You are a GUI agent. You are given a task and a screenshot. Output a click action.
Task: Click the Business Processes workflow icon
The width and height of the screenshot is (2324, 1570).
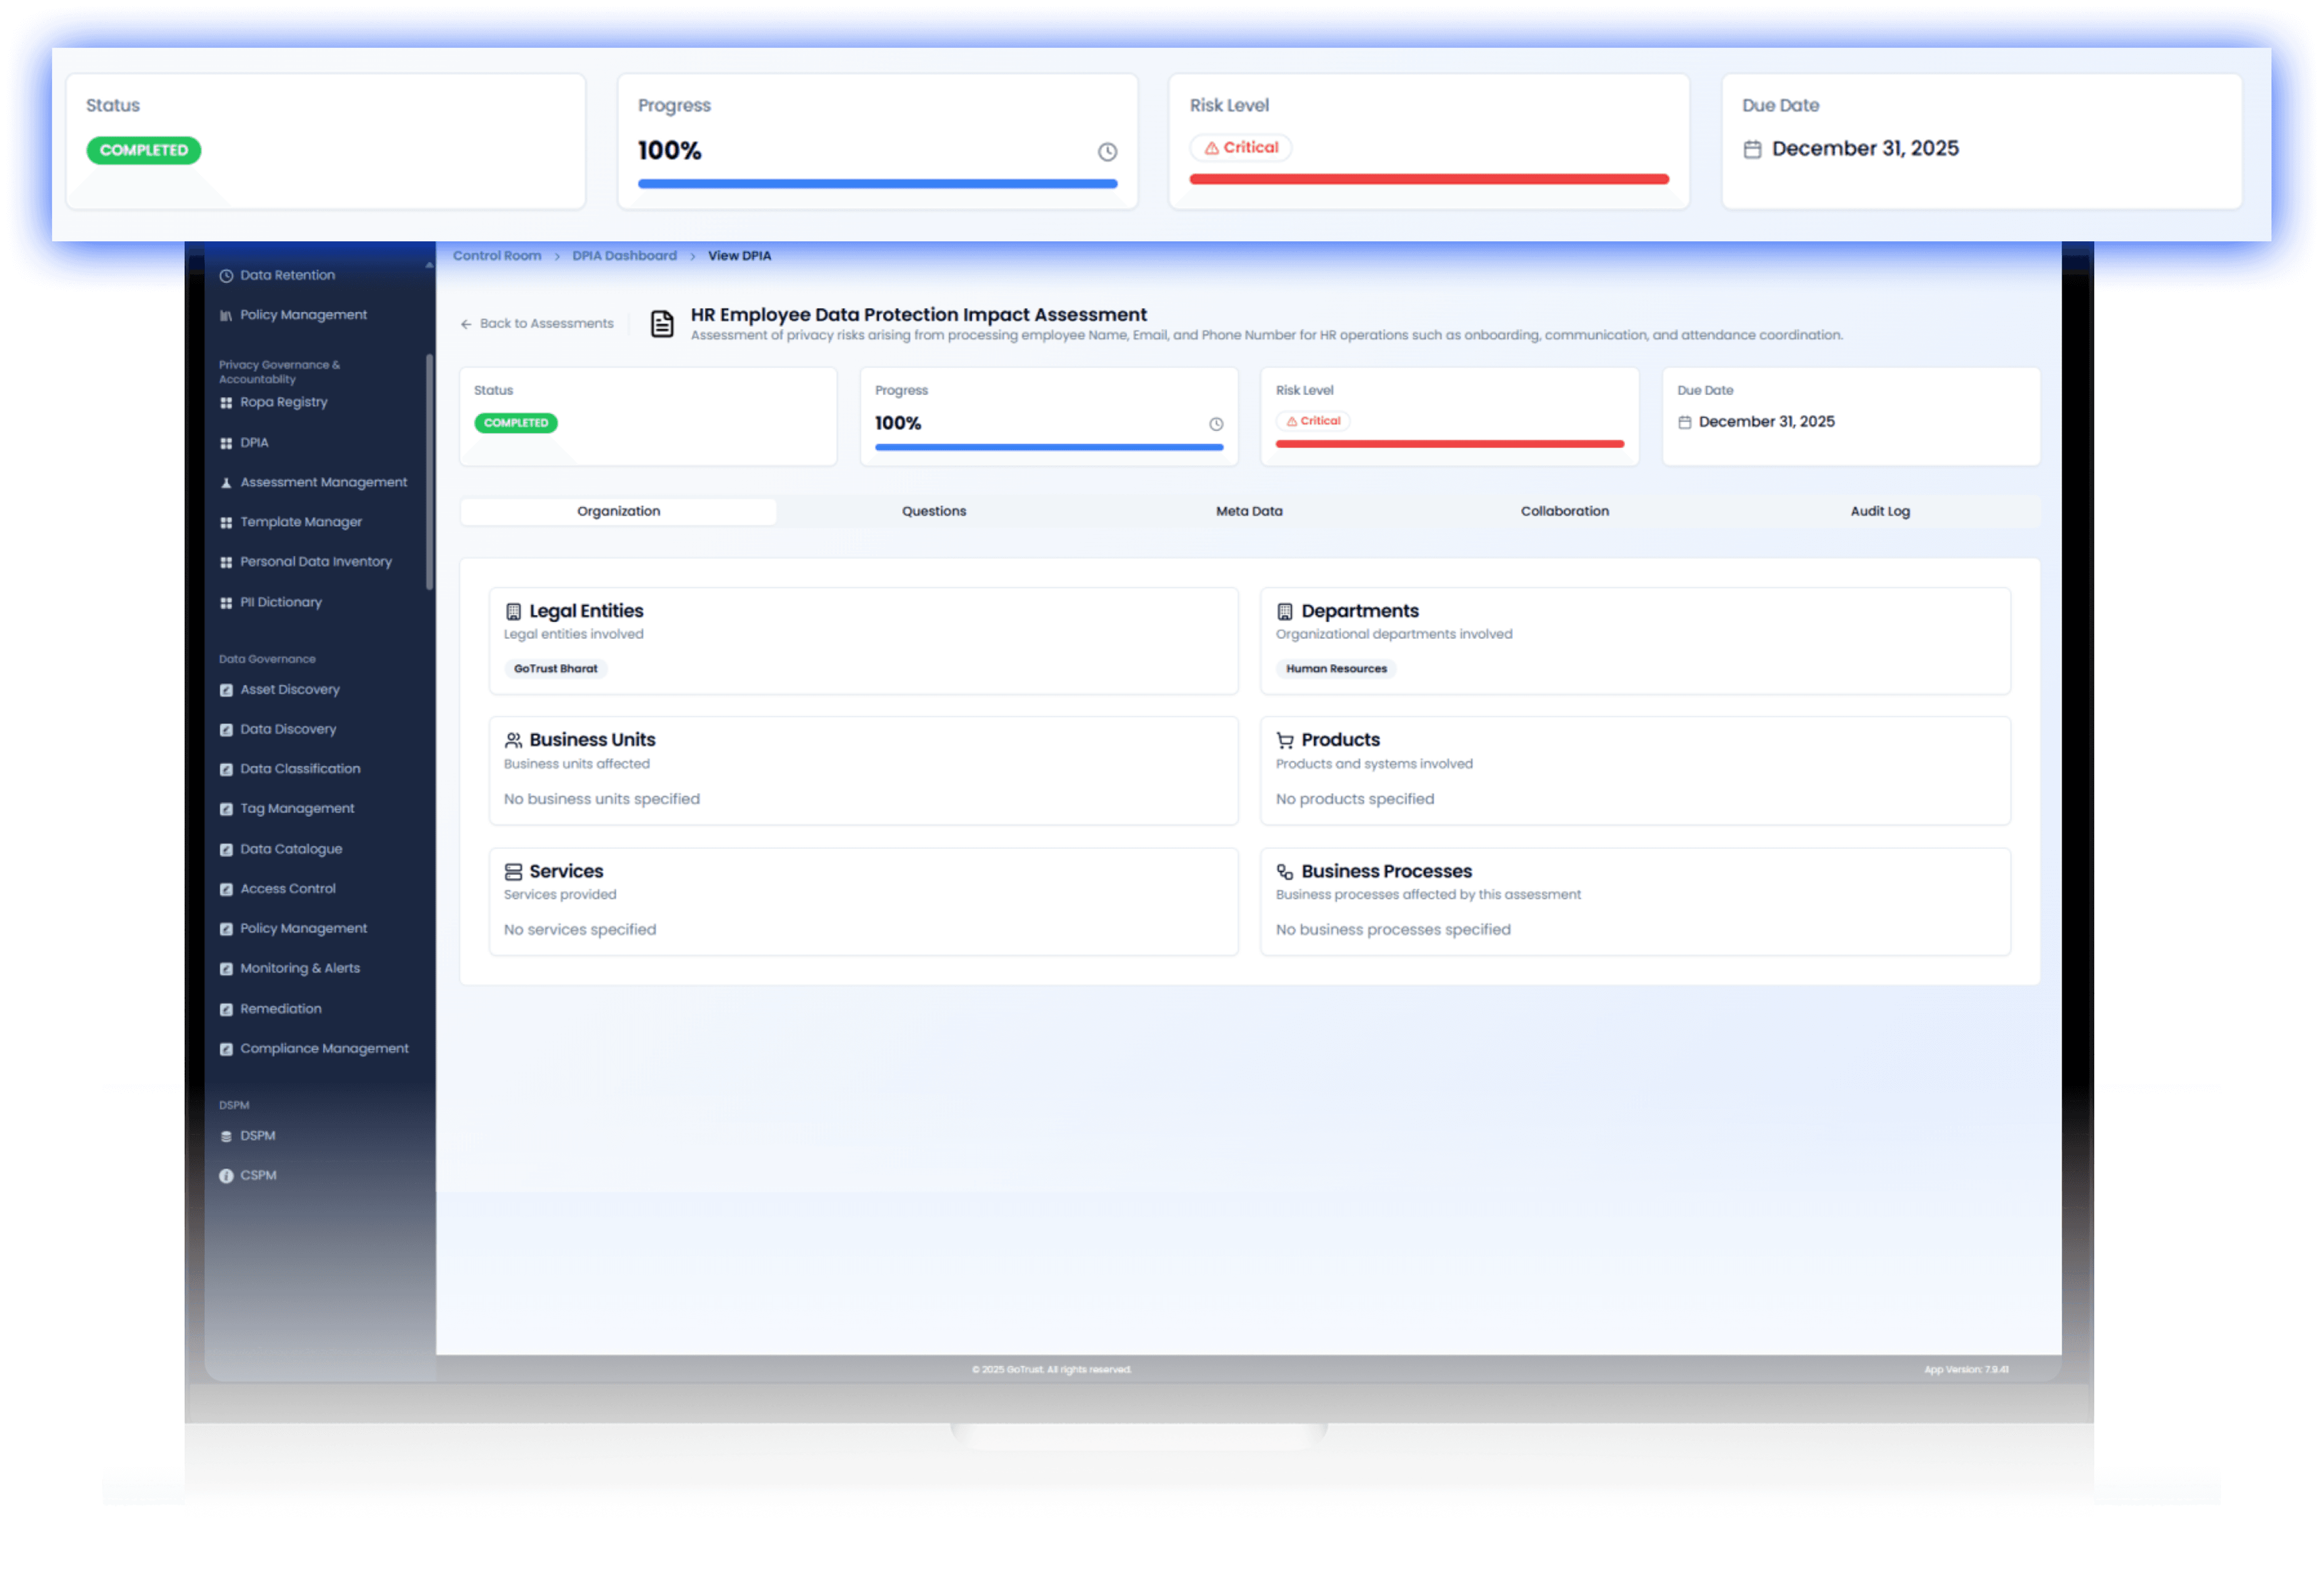coord(1285,872)
